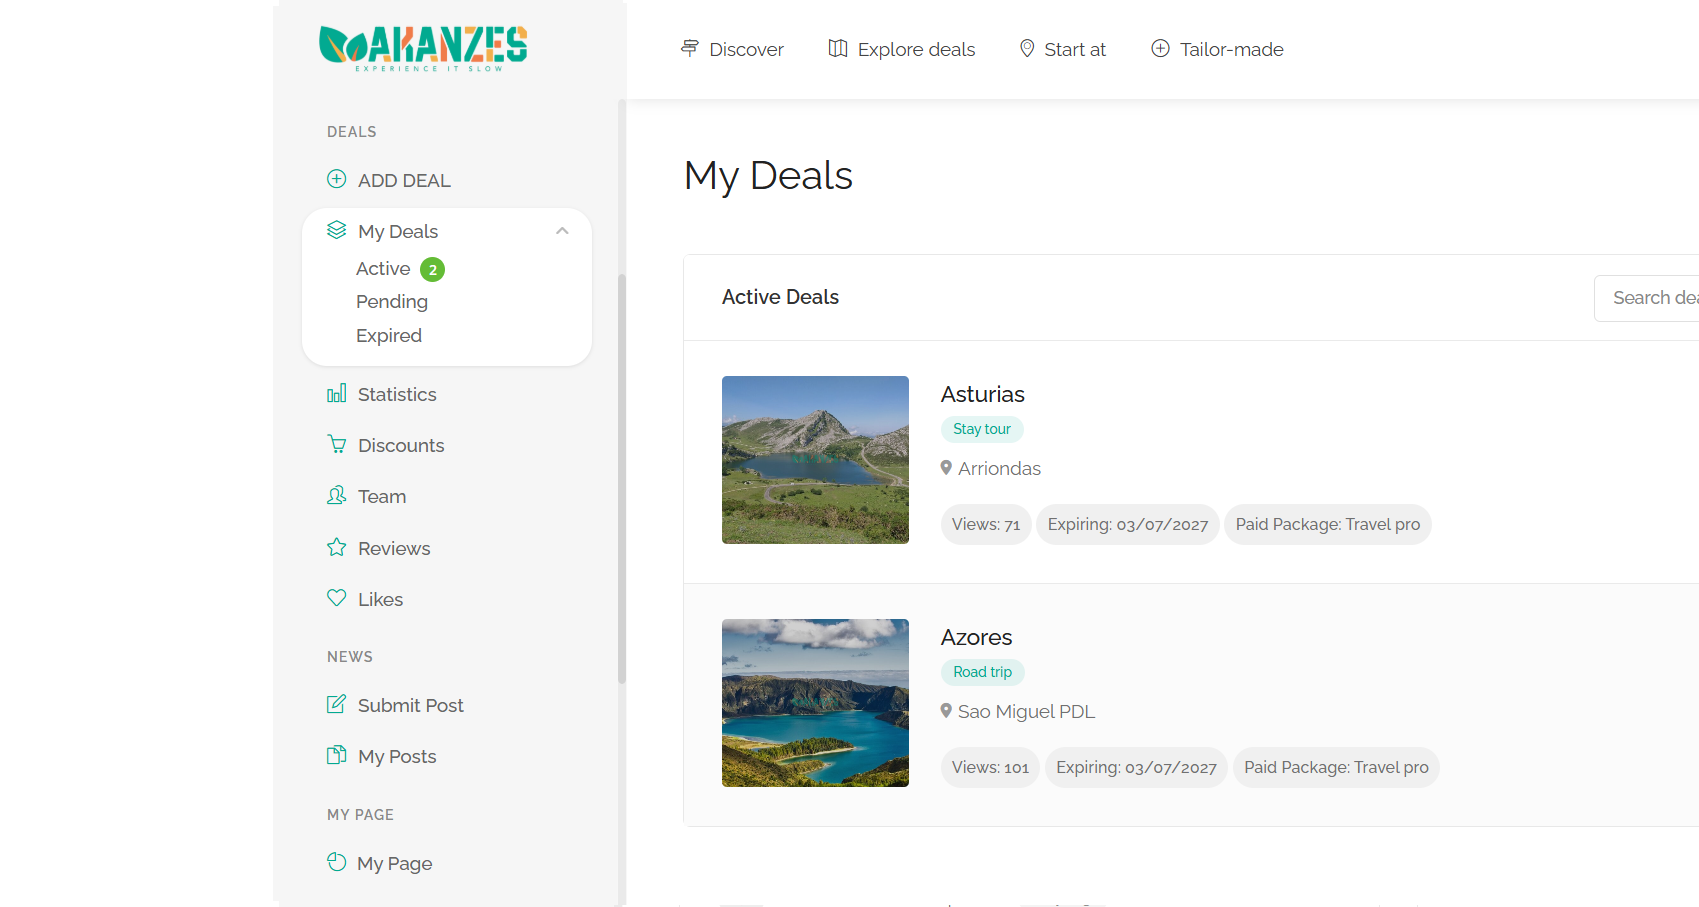Click the people icon for Team
The width and height of the screenshot is (1699, 907).
(x=337, y=495)
